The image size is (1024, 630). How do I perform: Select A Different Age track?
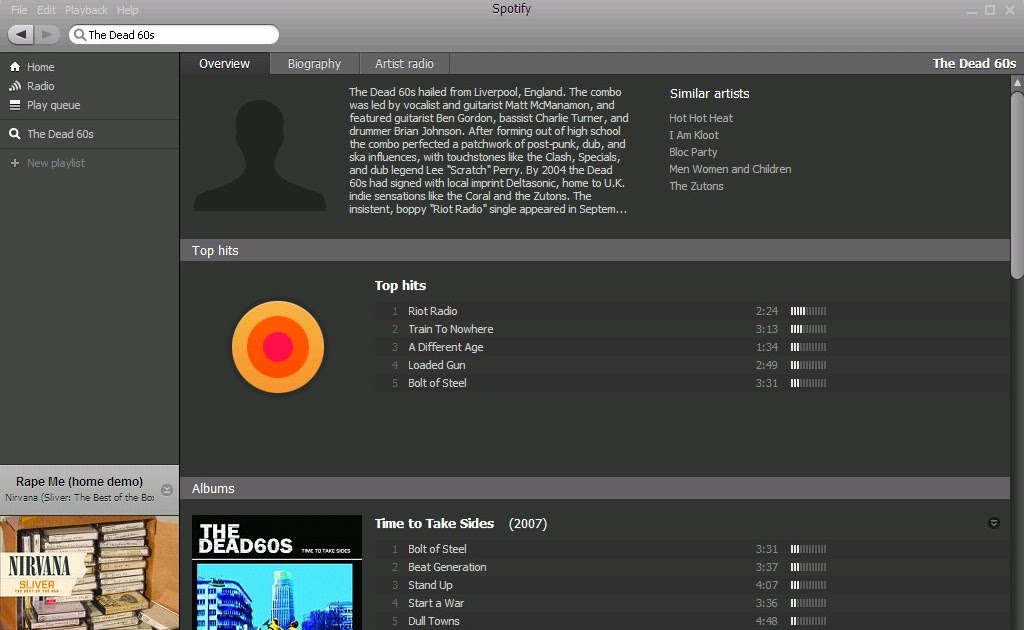coord(445,347)
